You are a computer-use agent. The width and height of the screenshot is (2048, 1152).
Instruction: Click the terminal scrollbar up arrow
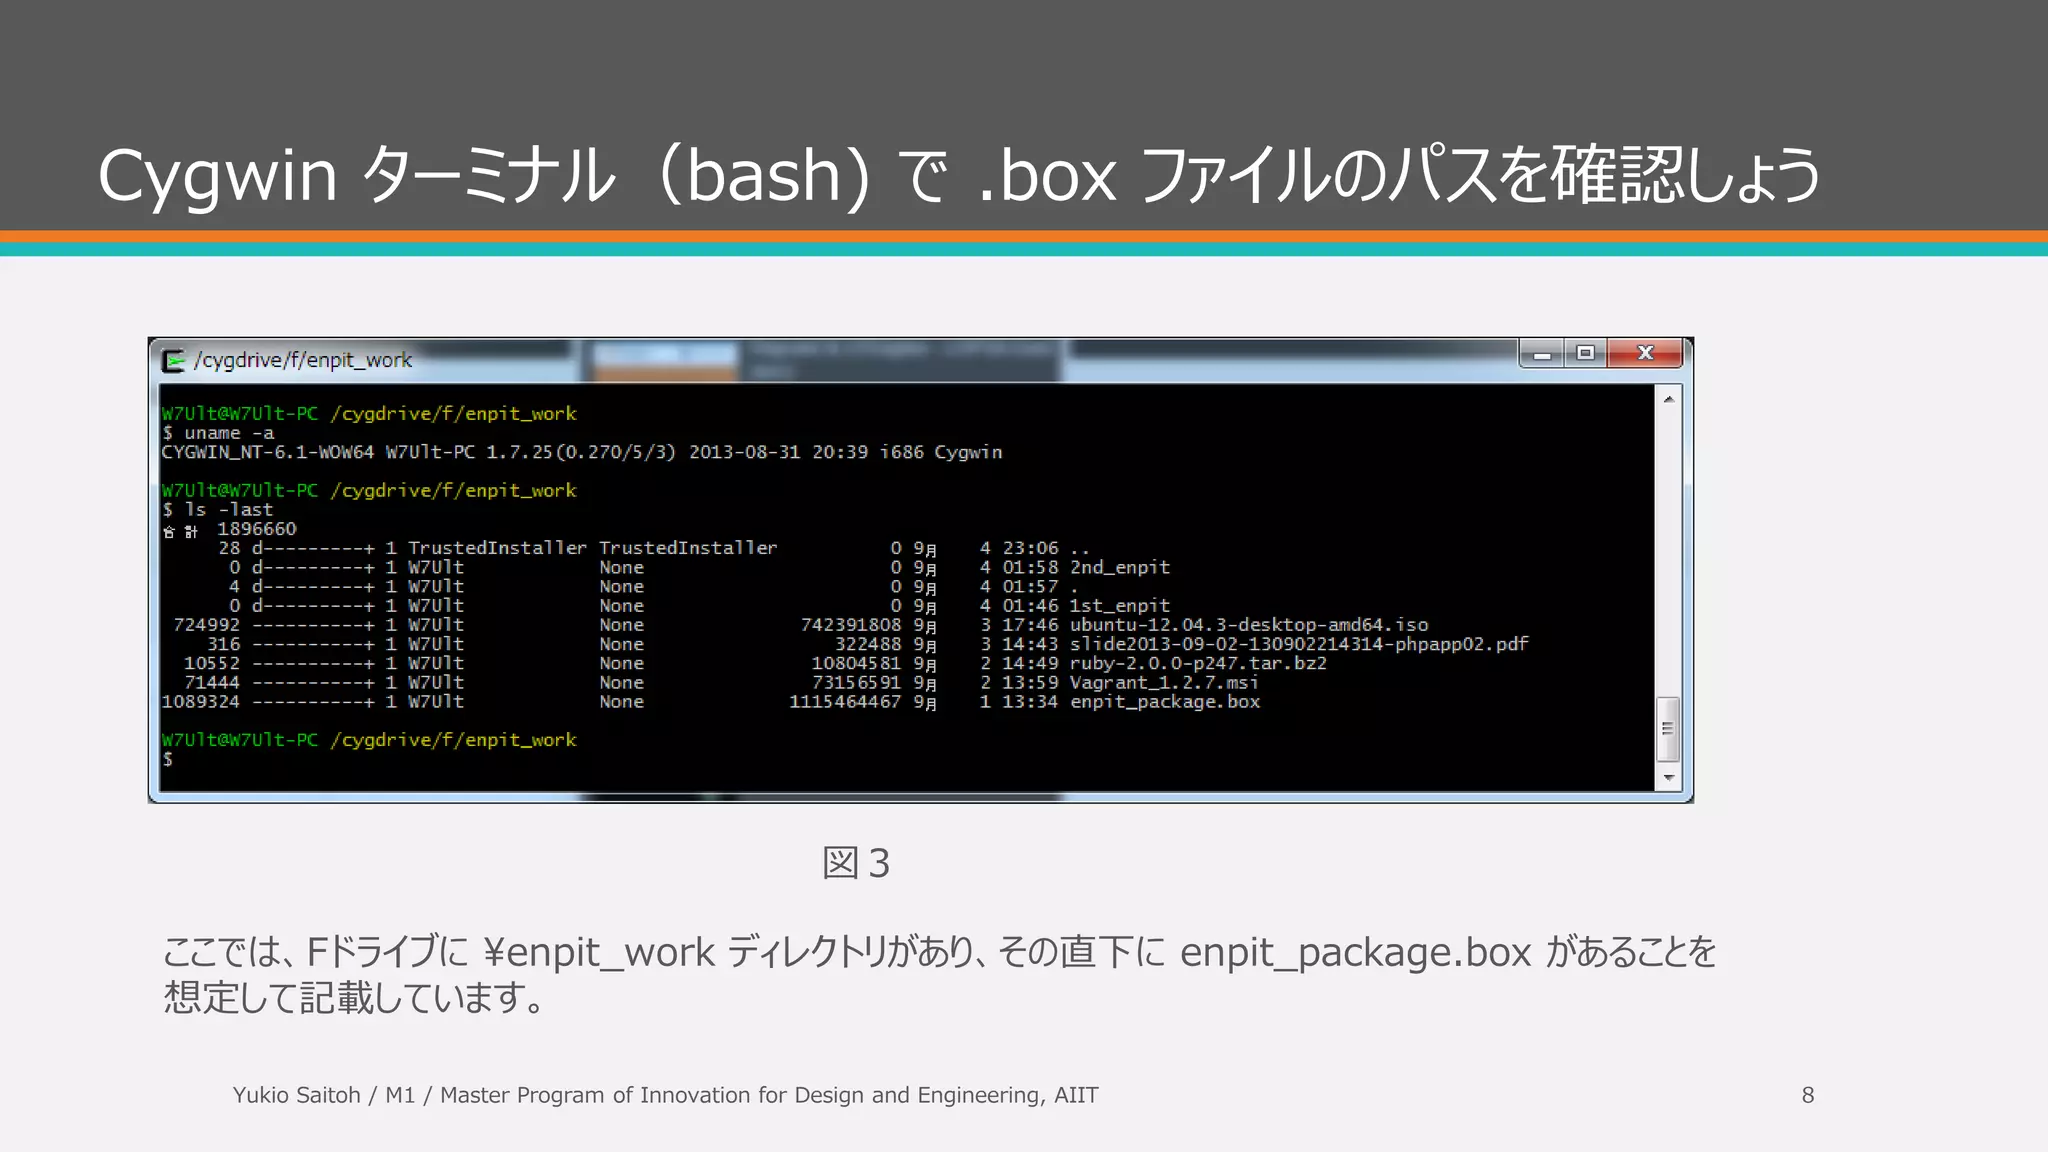pos(1668,399)
